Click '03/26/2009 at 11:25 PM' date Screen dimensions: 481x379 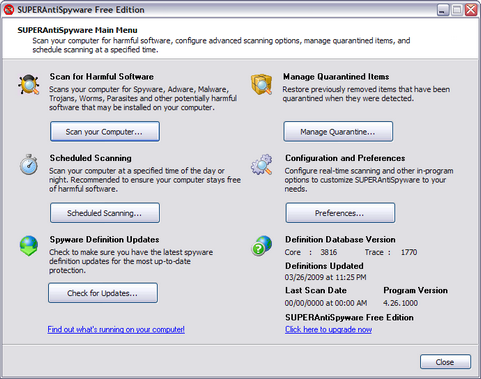(325, 277)
